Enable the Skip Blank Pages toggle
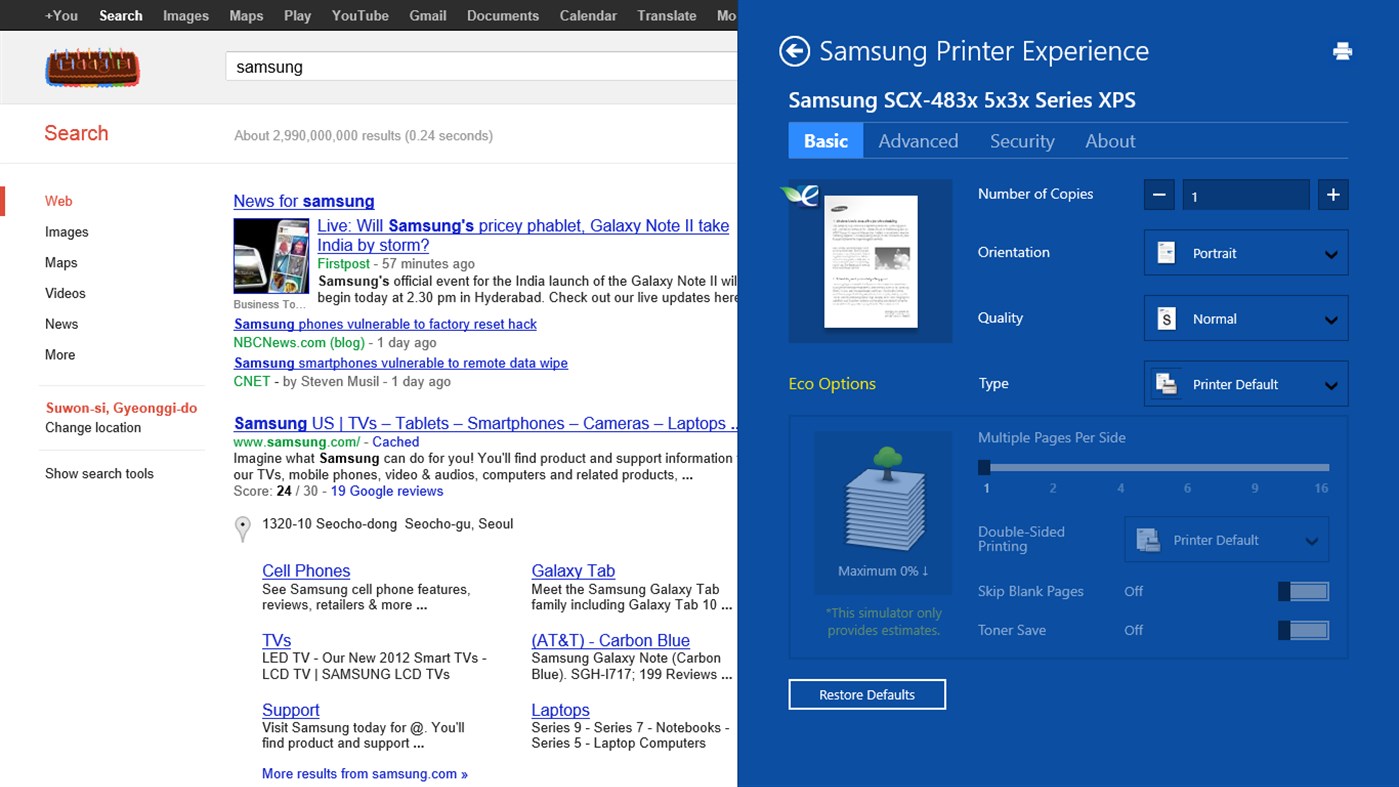 click(x=1302, y=591)
